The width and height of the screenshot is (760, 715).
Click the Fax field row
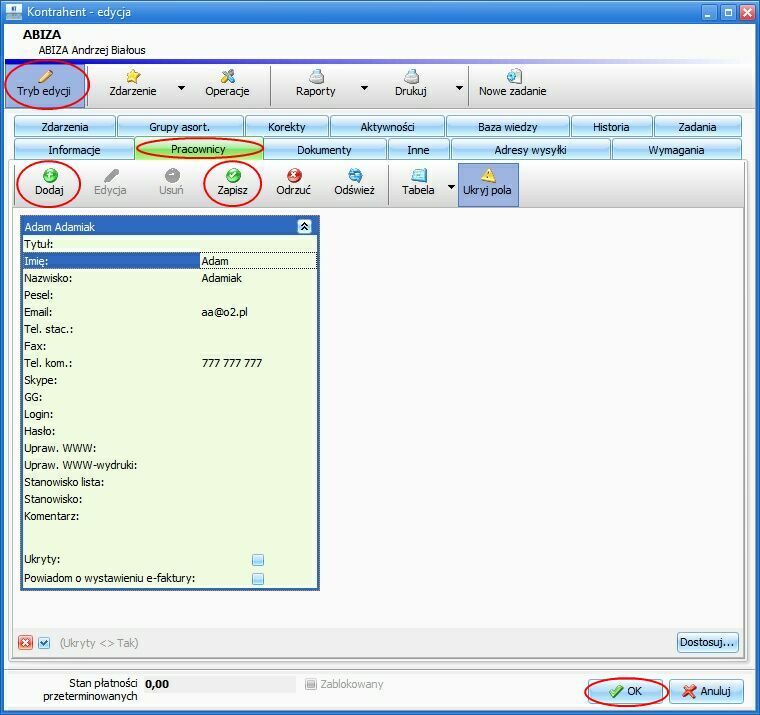(x=170, y=346)
